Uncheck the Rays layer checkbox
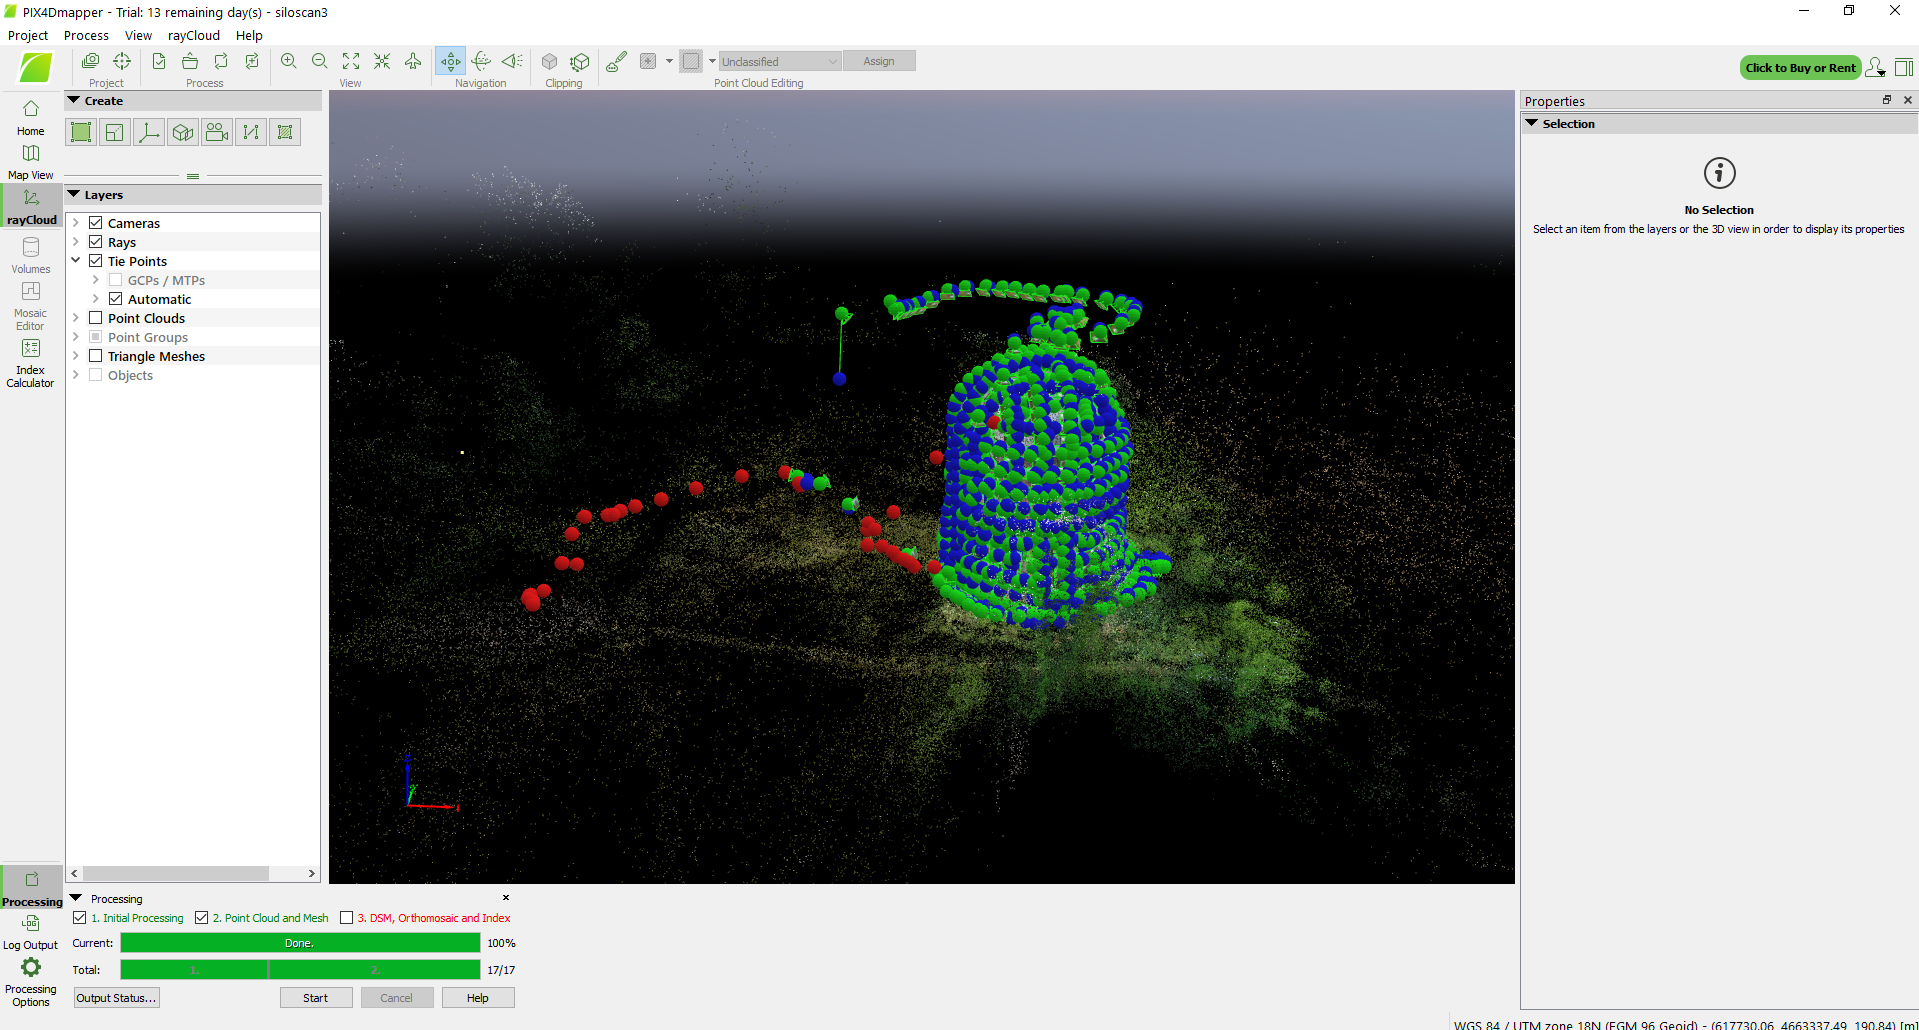This screenshot has height=1030, width=1919. coord(96,242)
